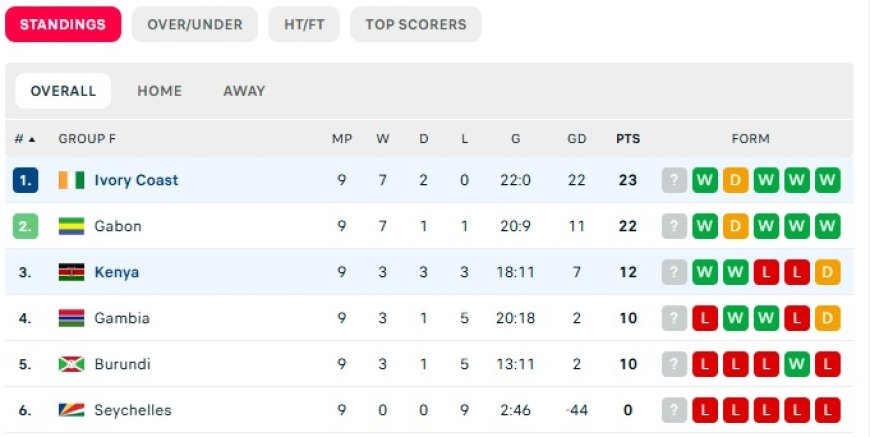Open the HT/FT tab
870x437 pixels.
(x=304, y=25)
